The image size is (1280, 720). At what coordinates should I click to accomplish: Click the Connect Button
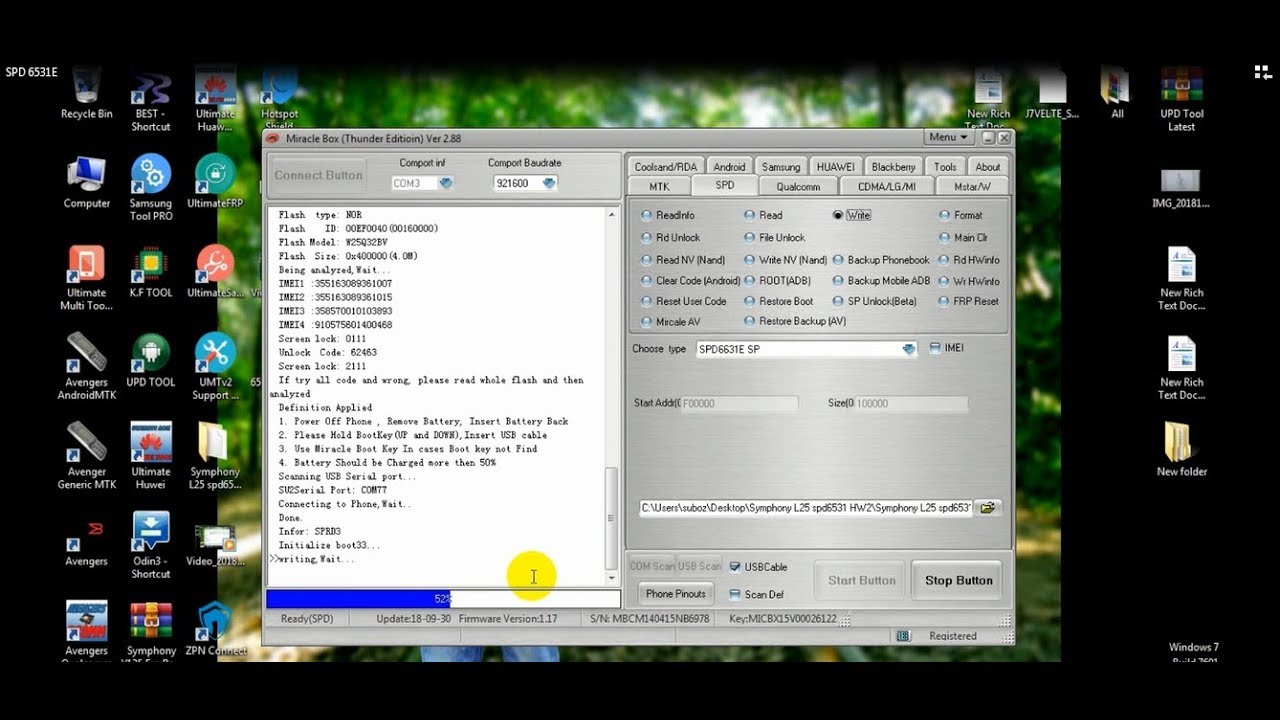[318, 175]
